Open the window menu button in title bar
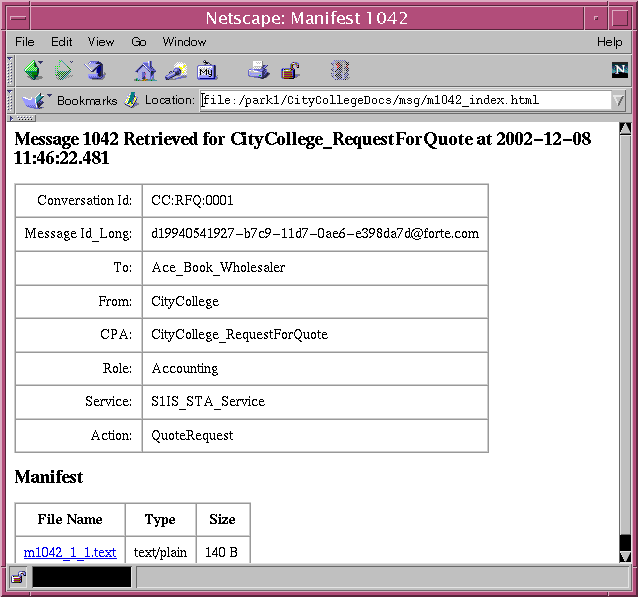Screen dimensions: 638x597 (x=18, y=18)
